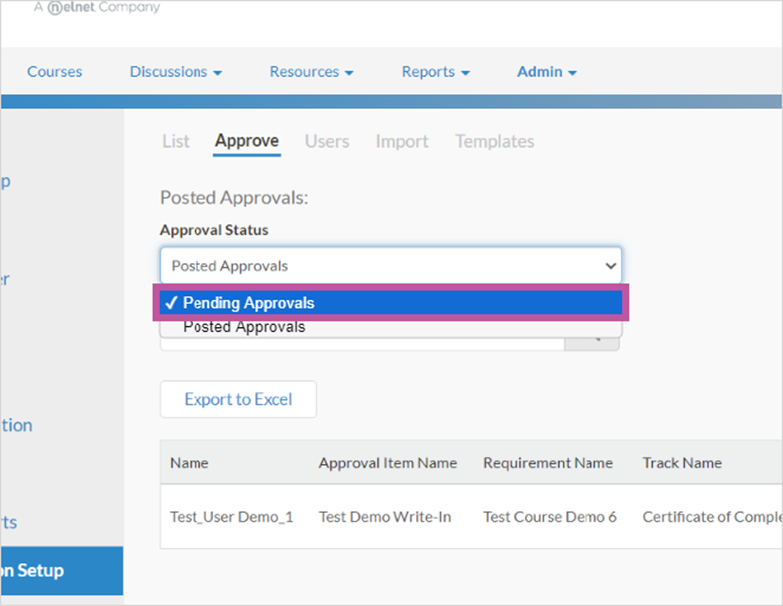Expand the Discussions menu
Screen dimensions: 783x606
[175, 72]
